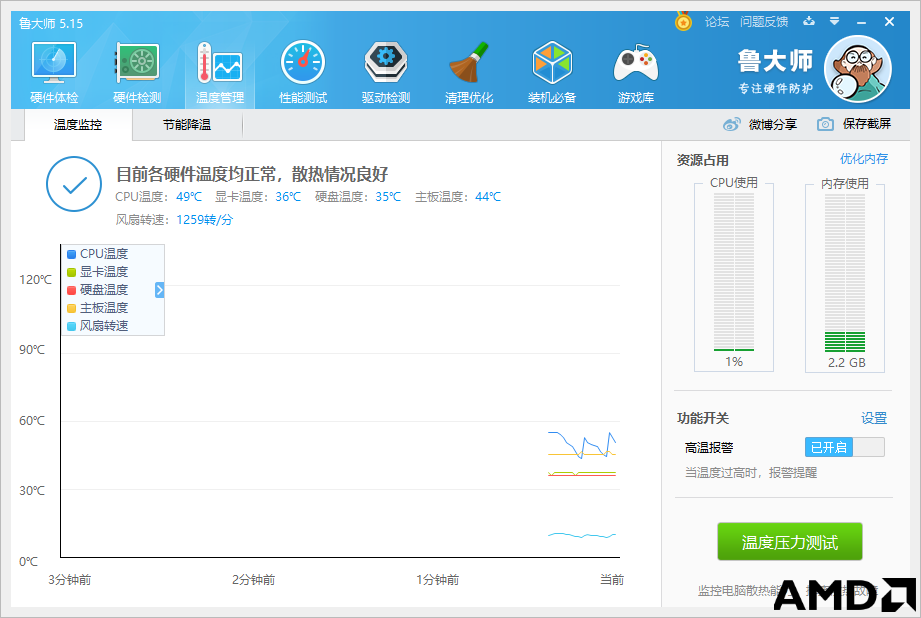The image size is (921, 618).
Task: Start the 温度压力测试 stress test
Action: pyautogui.click(x=789, y=542)
